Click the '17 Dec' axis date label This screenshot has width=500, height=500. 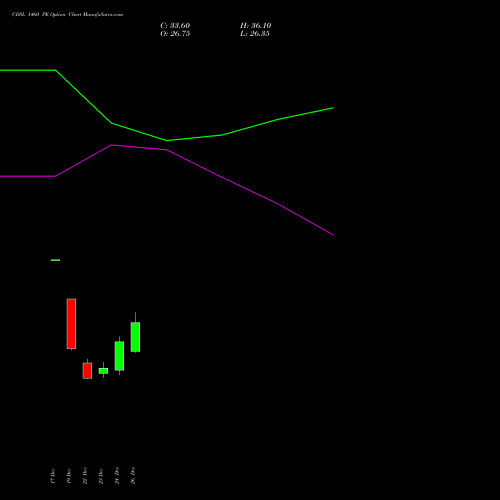click(53, 475)
